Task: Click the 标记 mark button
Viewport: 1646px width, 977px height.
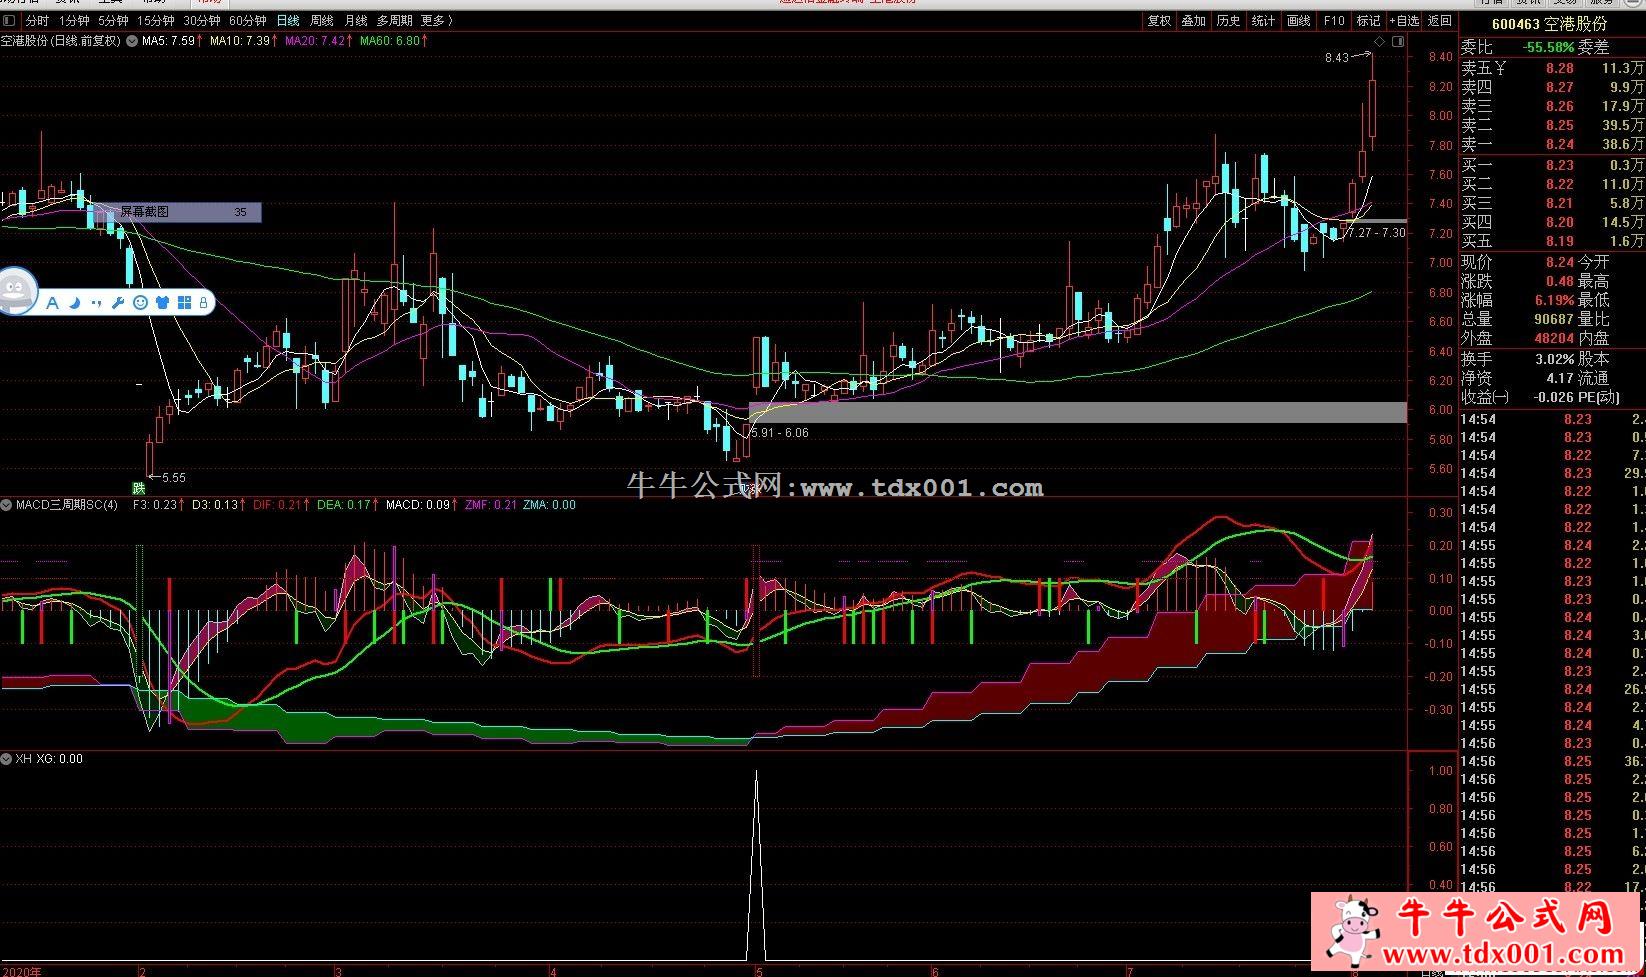Action: click(x=1368, y=20)
